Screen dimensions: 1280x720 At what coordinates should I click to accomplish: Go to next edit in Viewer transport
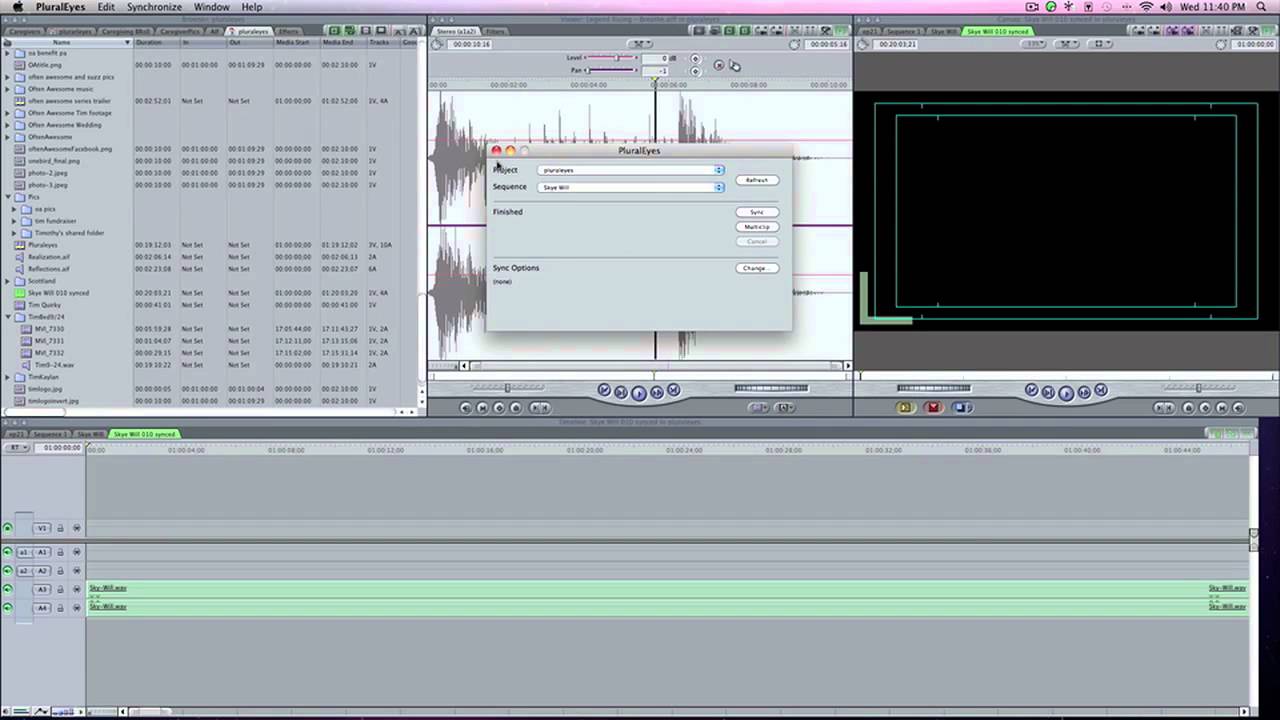pos(673,391)
